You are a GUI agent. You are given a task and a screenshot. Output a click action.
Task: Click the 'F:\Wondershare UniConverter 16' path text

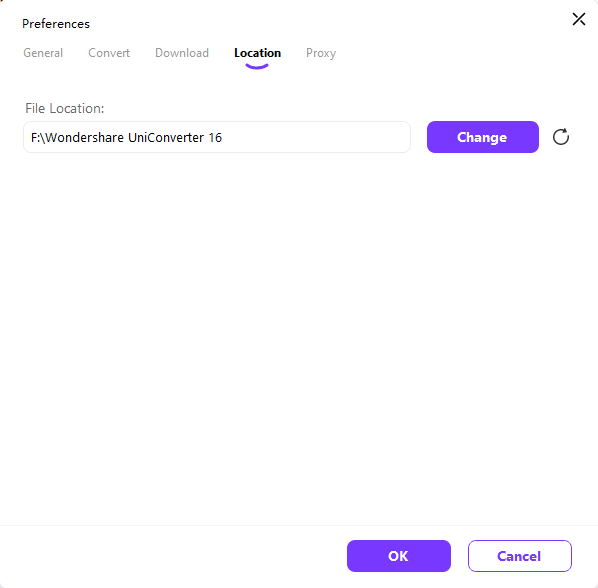click(126, 137)
